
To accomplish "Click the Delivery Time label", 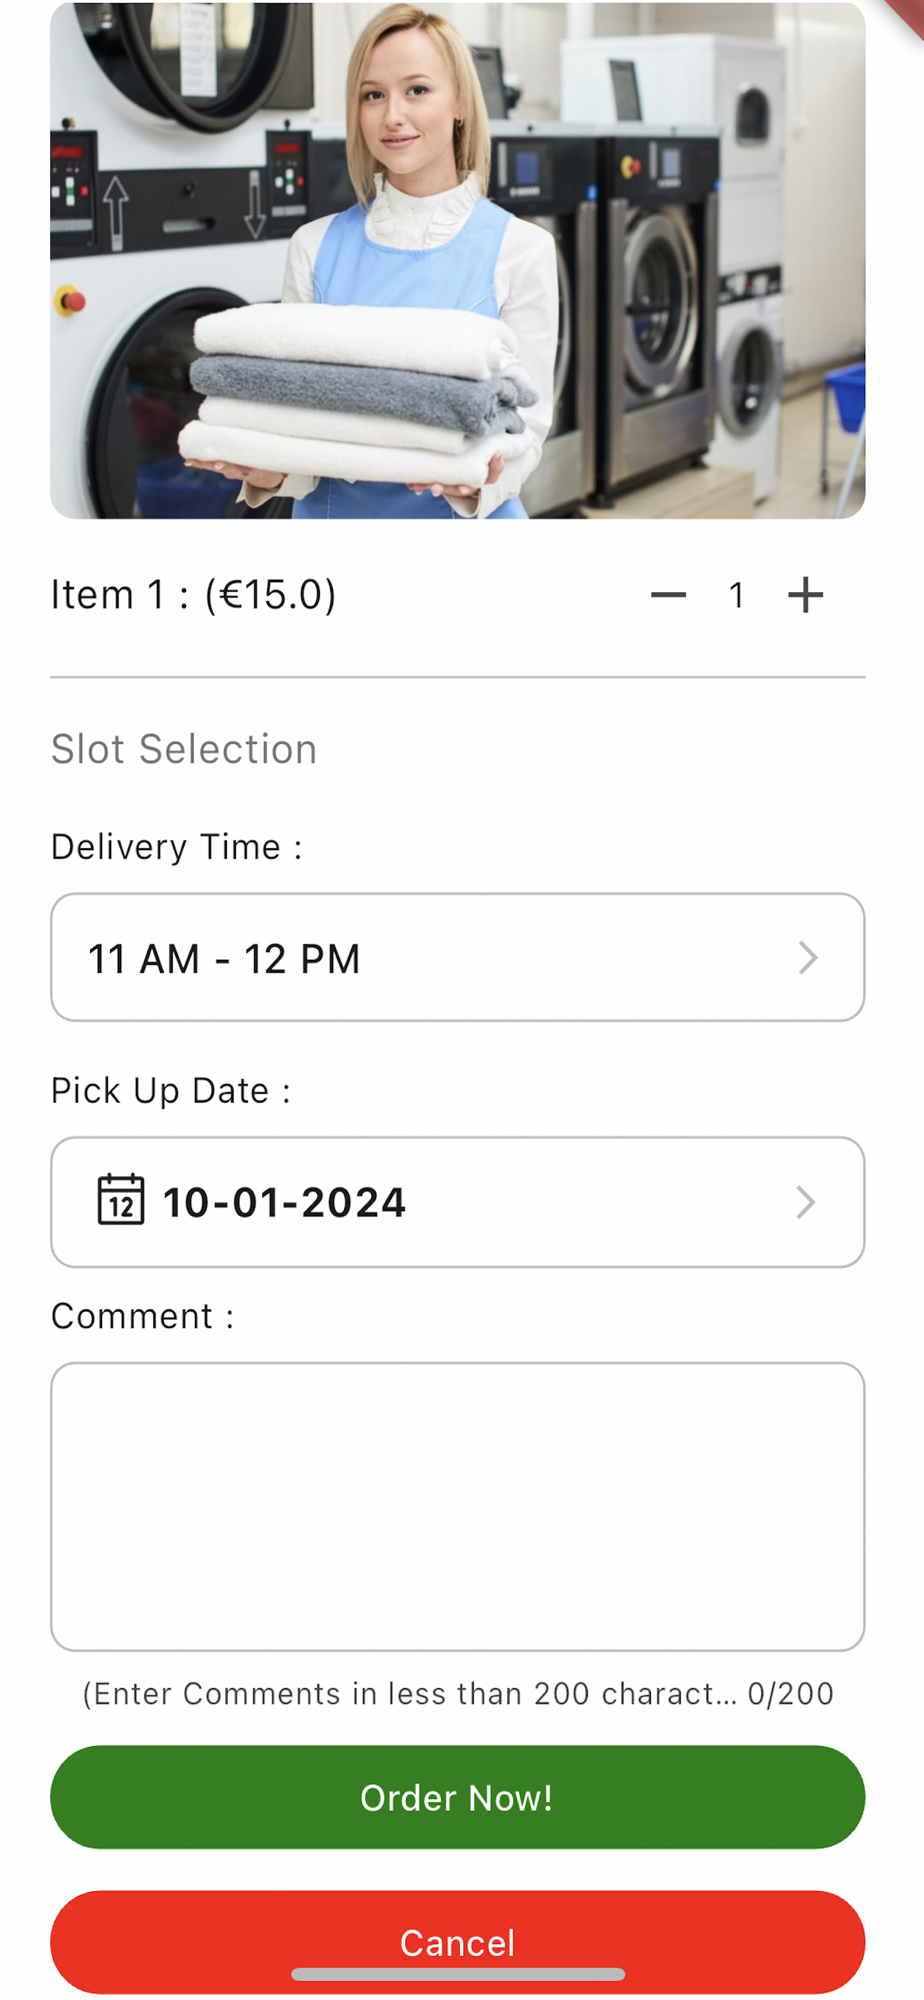I will (x=177, y=847).
